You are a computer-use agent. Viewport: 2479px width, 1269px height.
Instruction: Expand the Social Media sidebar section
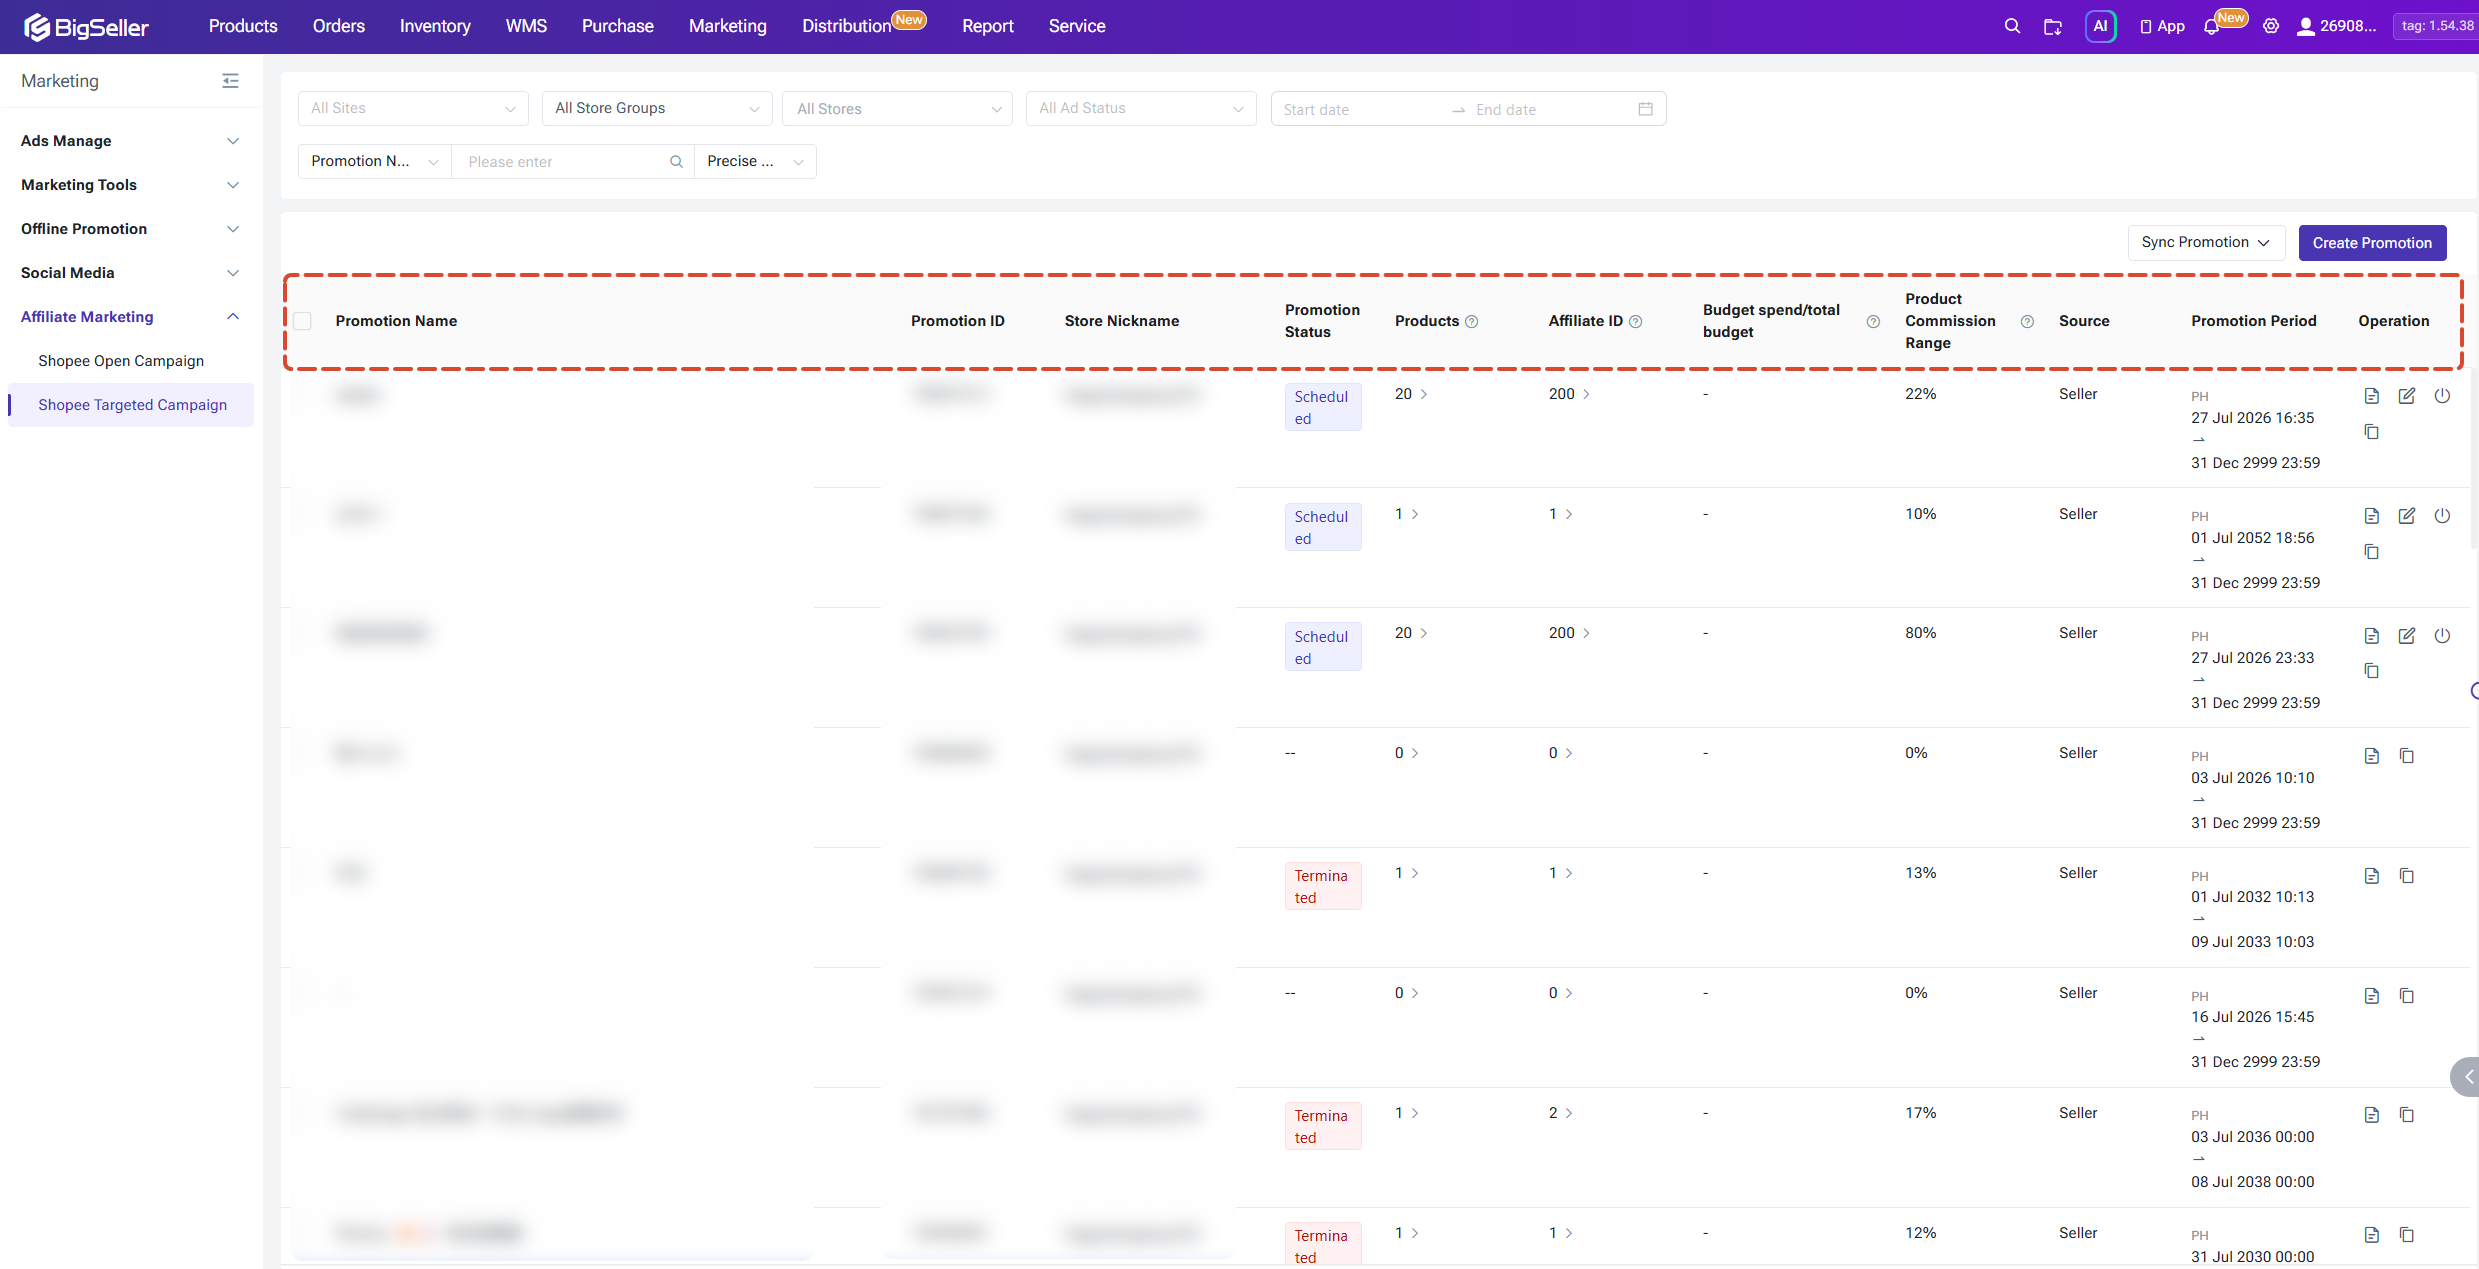131,273
